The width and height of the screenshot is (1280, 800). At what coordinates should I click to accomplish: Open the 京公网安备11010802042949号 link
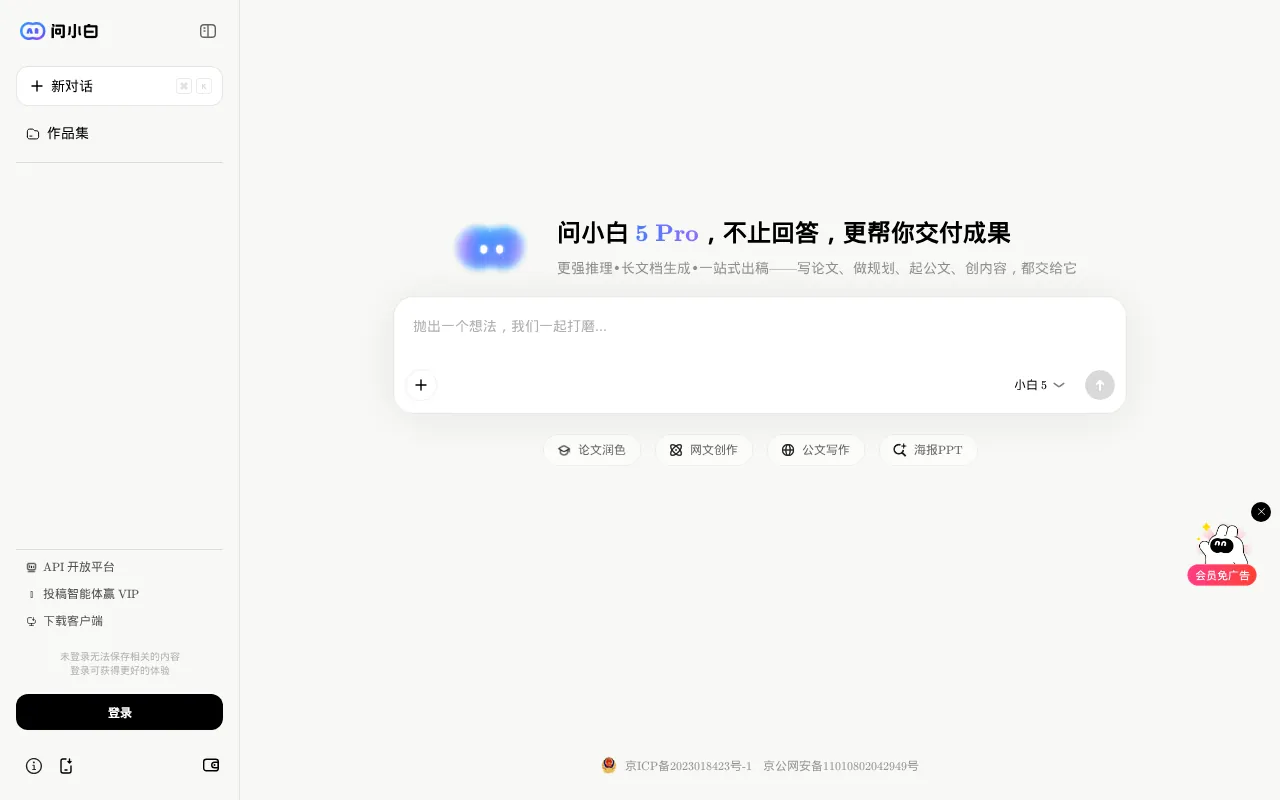click(x=841, y=766)
